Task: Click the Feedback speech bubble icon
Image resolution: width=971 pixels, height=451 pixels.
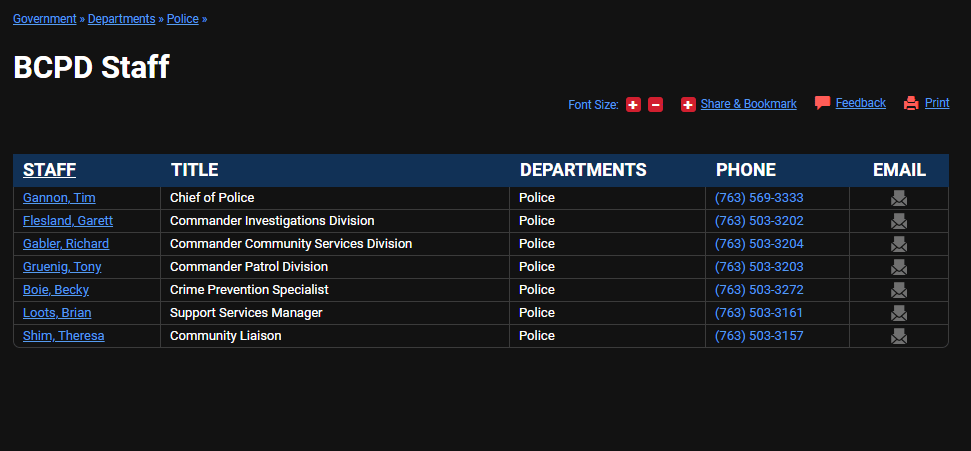Action: point(822,103)
